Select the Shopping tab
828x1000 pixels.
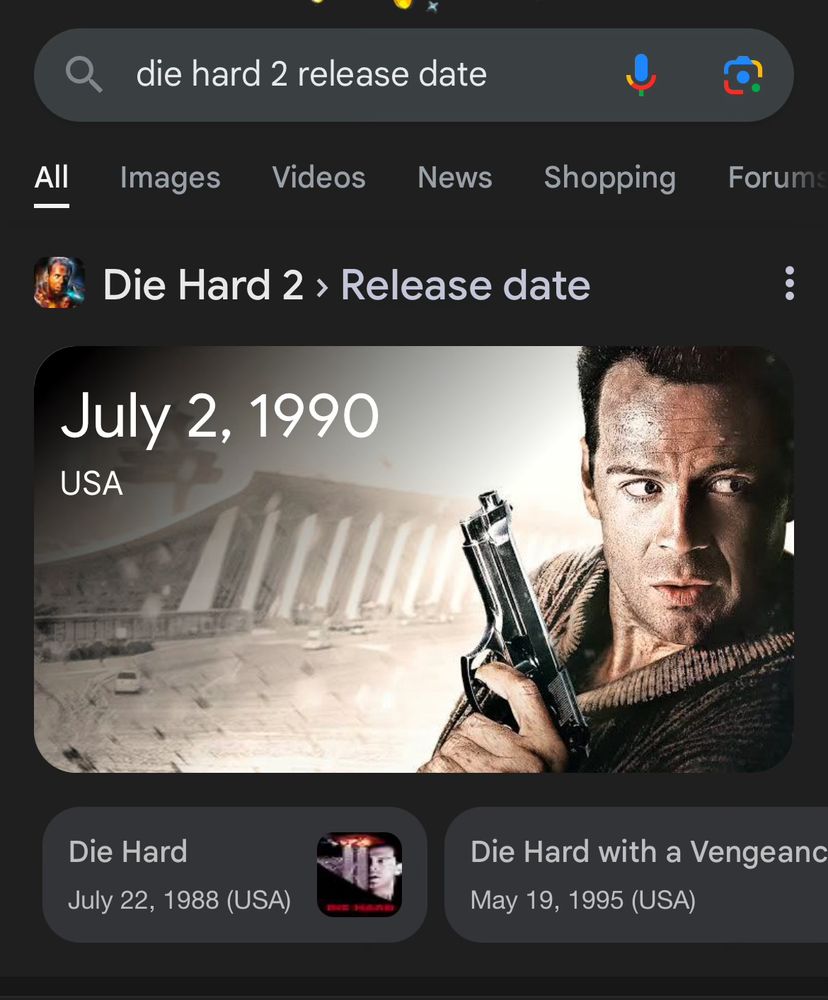pyautogui.click(x=610, y=178)
